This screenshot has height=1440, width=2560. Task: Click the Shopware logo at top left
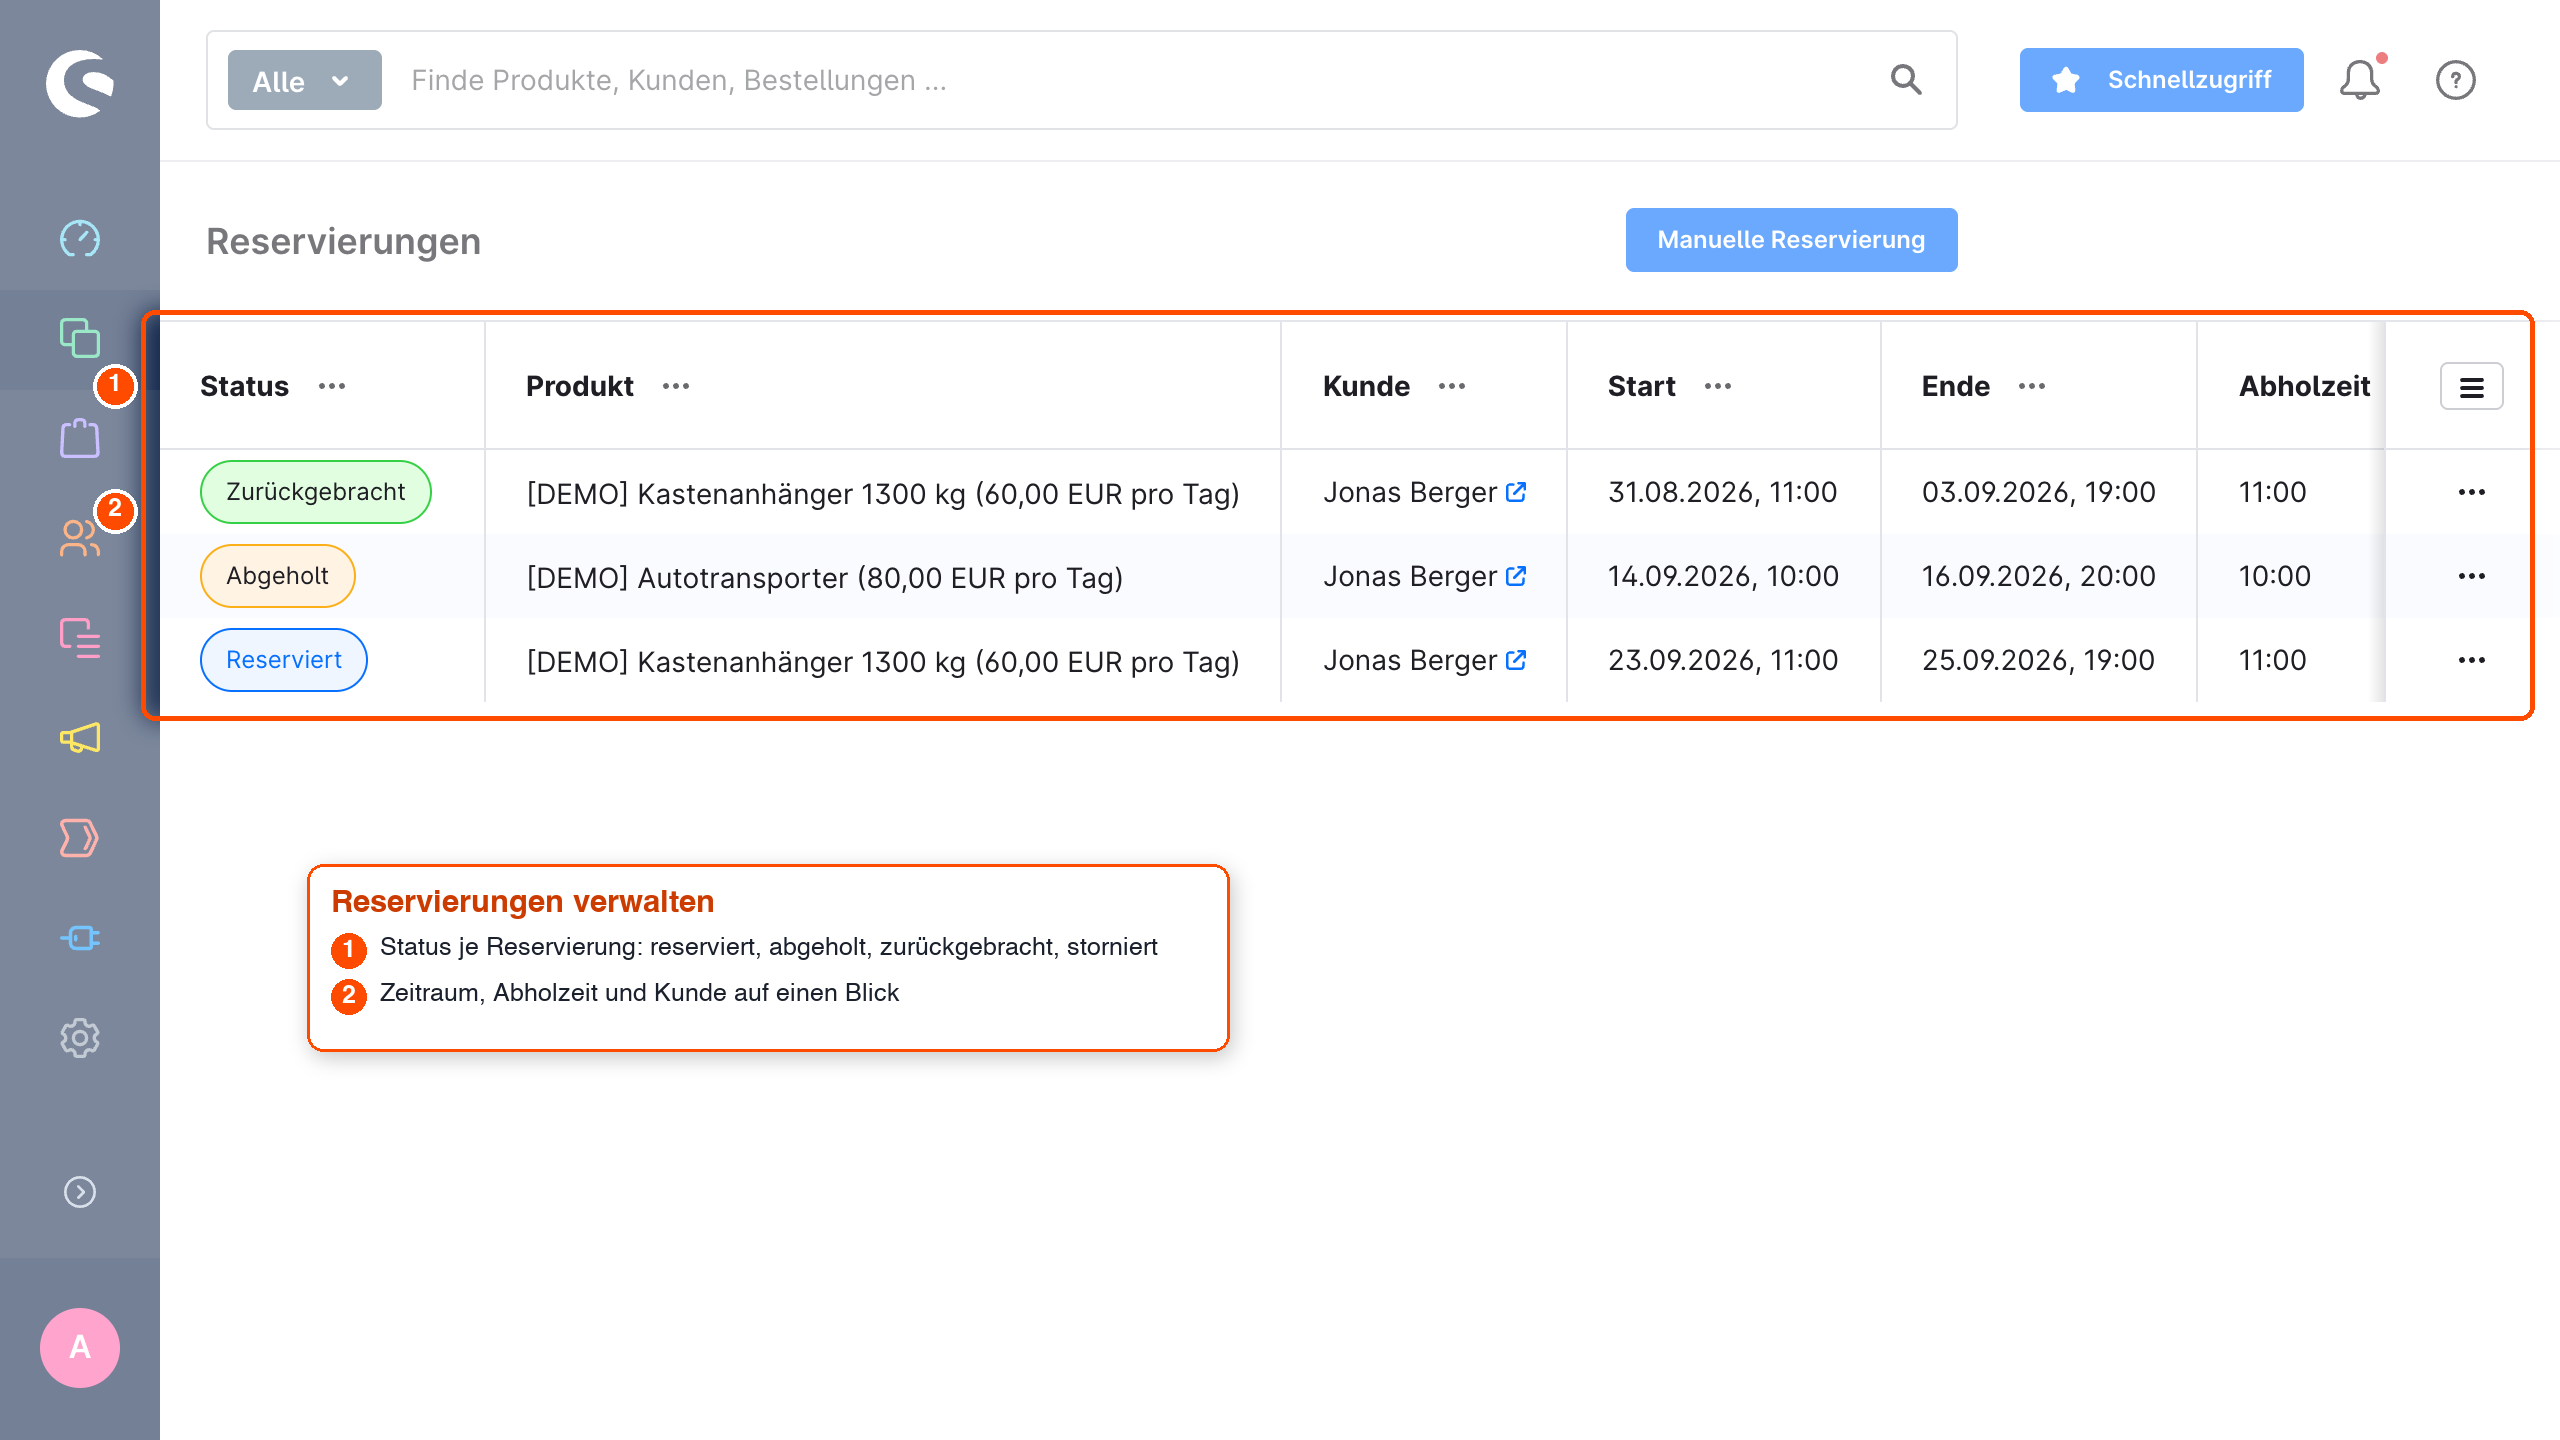click(80, 83)
